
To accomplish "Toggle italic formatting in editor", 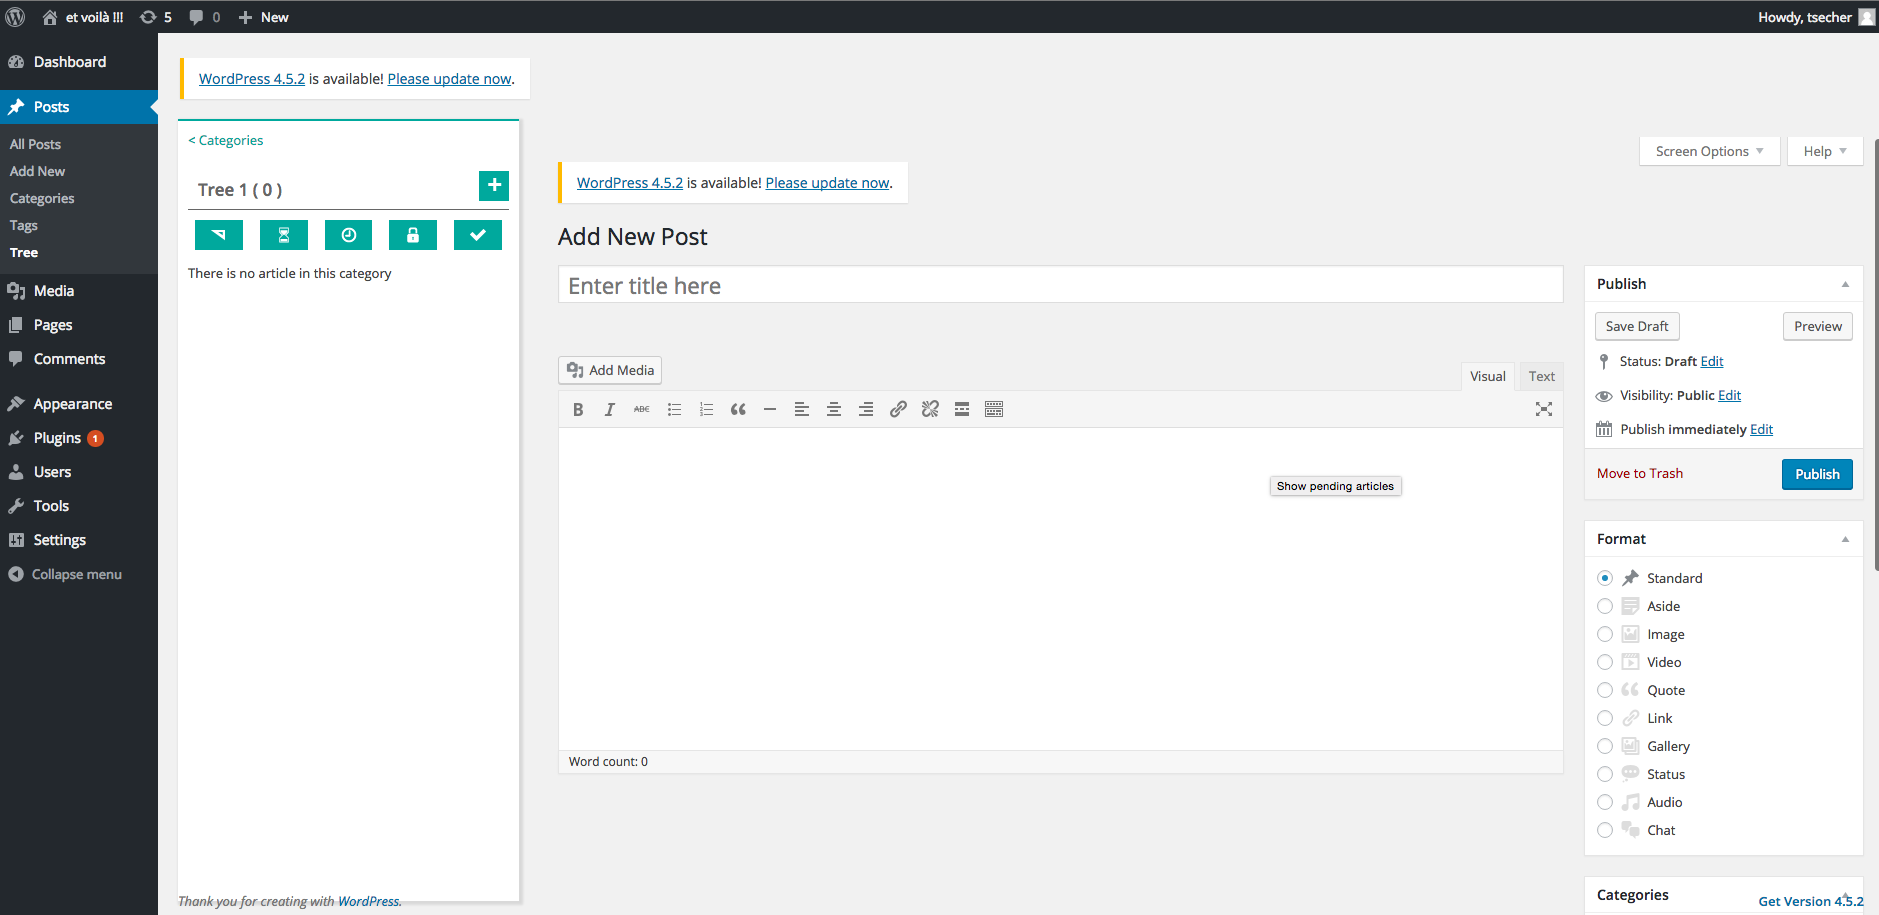I will point(610,409).
